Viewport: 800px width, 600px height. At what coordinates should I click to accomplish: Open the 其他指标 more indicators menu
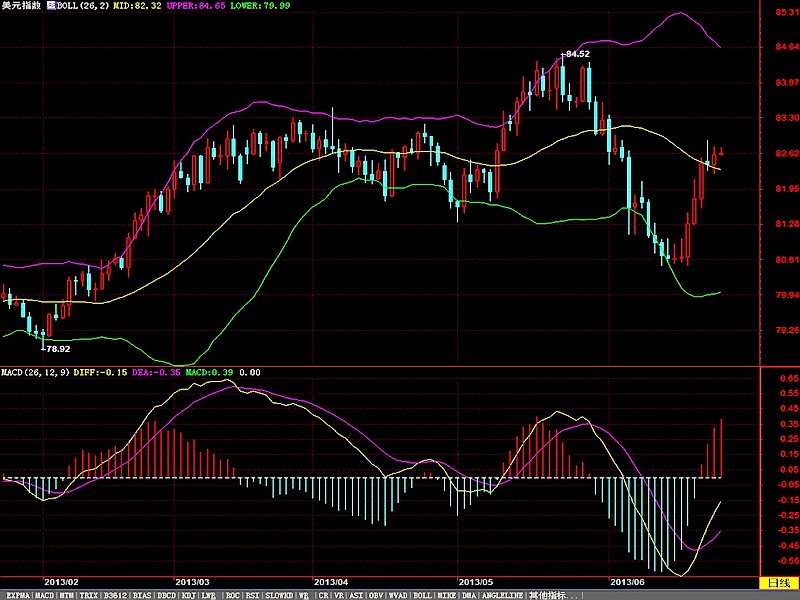pos(554,594)
